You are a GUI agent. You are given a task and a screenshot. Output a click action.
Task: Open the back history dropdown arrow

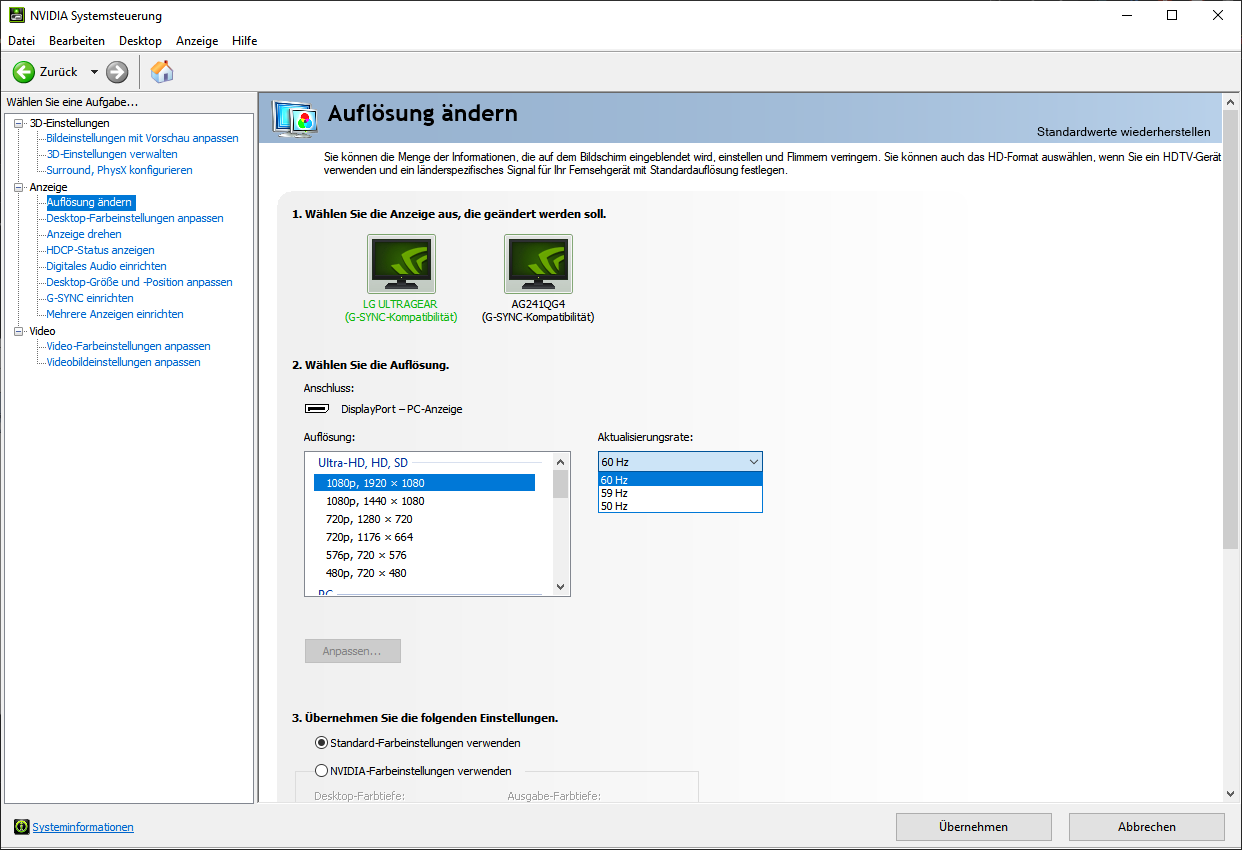coord(94,72)
